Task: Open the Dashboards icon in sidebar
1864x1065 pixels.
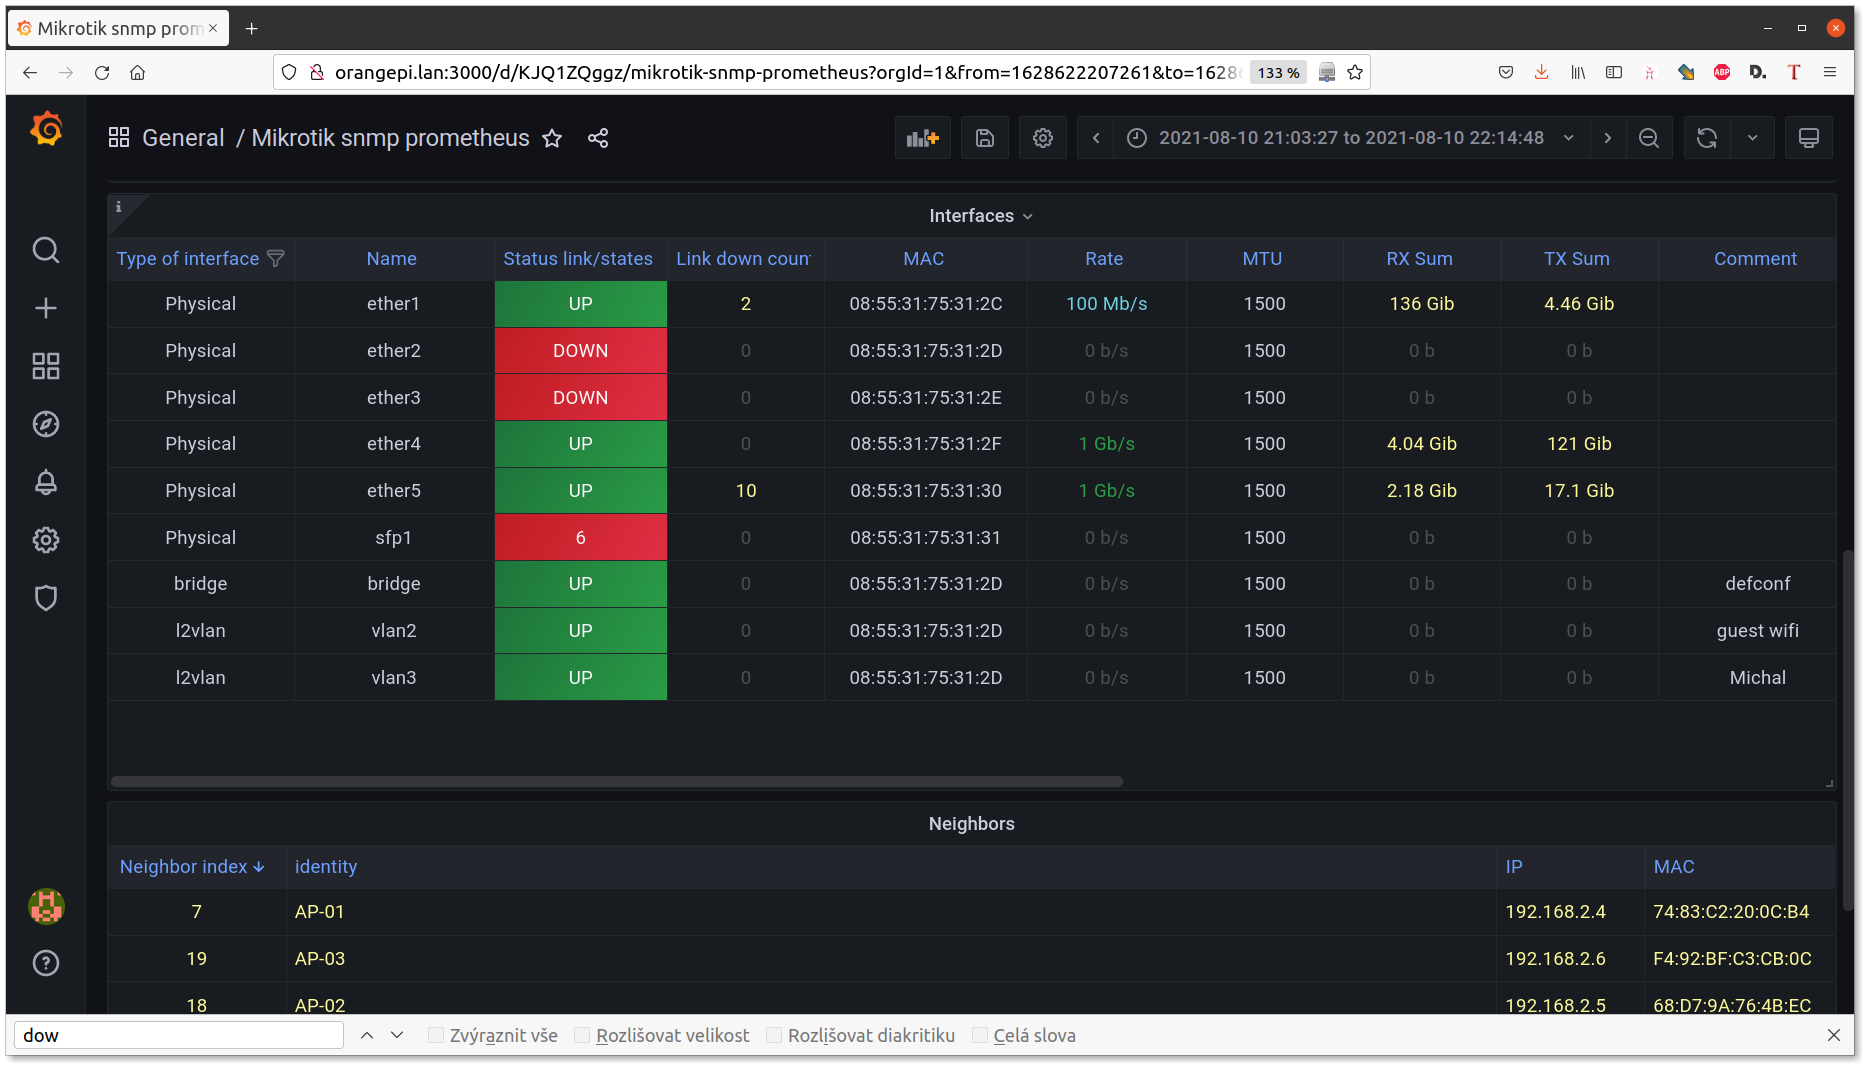Action: [x=46, y=366]
